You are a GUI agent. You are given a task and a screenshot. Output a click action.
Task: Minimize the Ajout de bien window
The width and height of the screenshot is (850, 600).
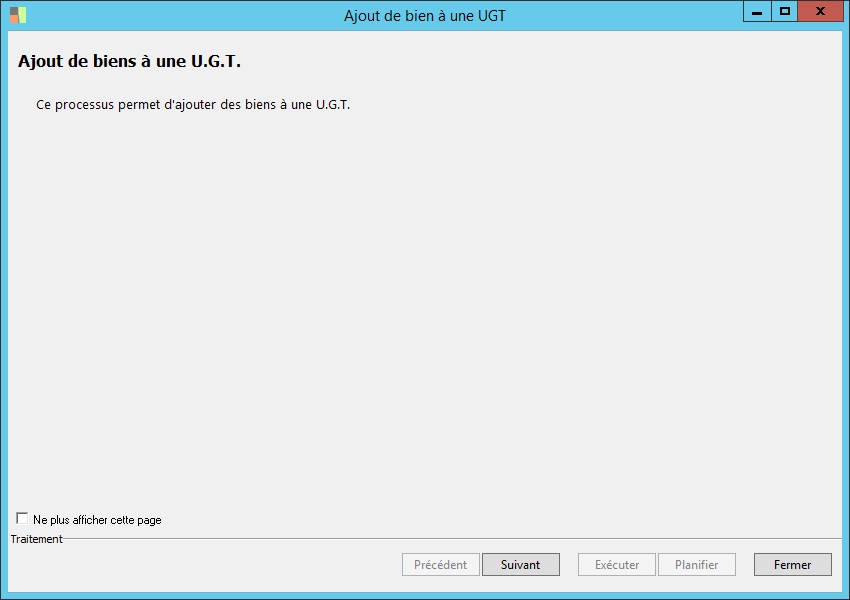757,11
